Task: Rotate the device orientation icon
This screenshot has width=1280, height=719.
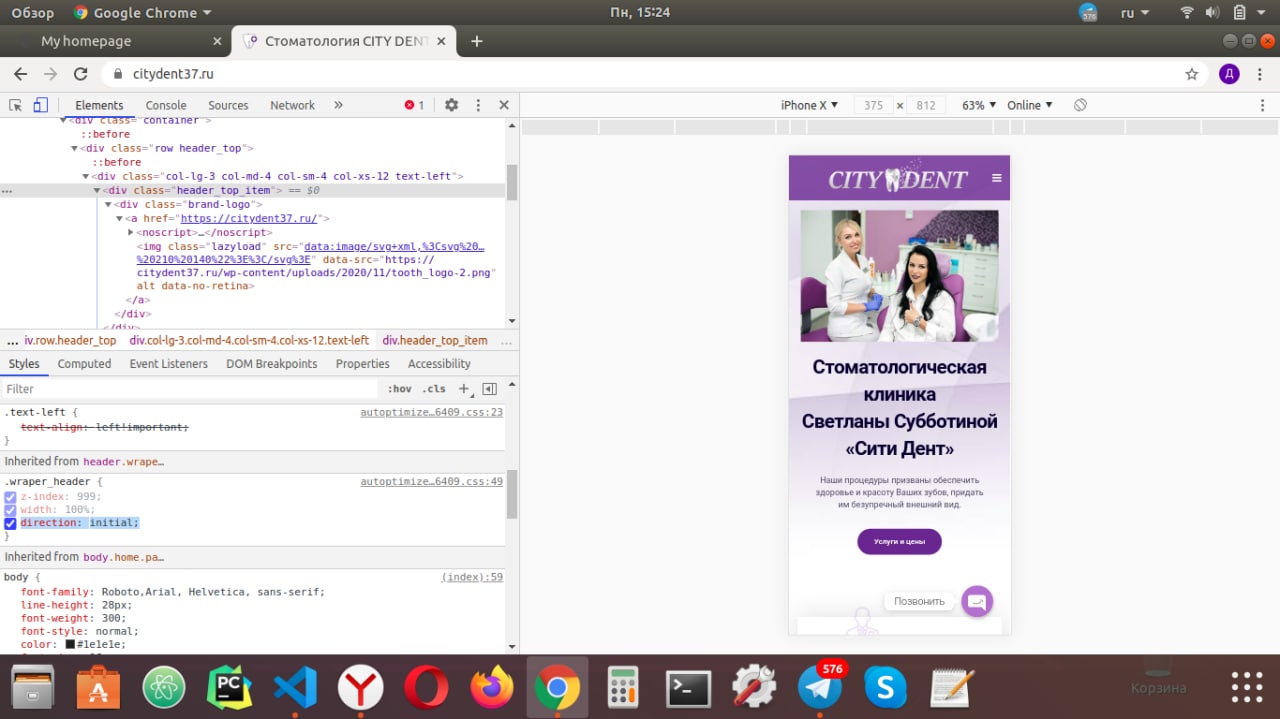Action: pyautogui.click(x=1080, y=105)
